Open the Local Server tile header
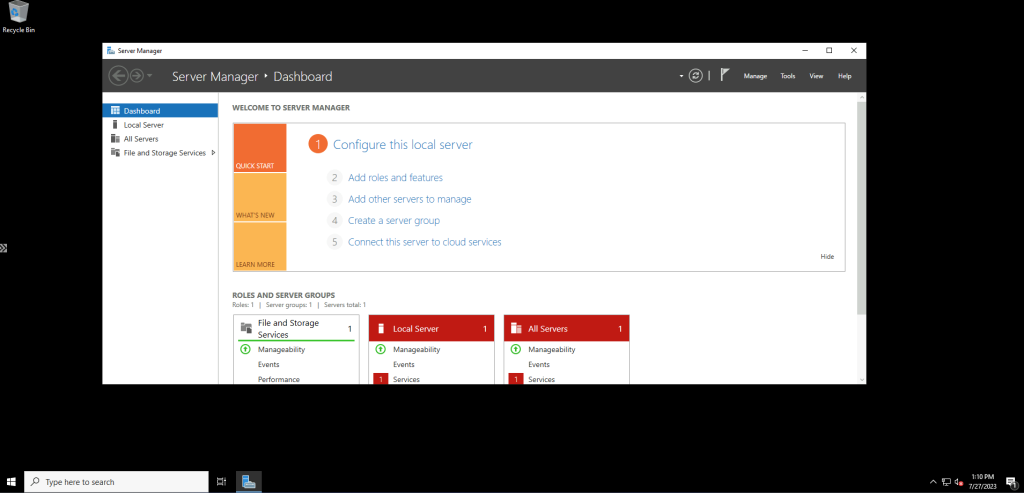The image size is (1024, 493). [432, 328]
